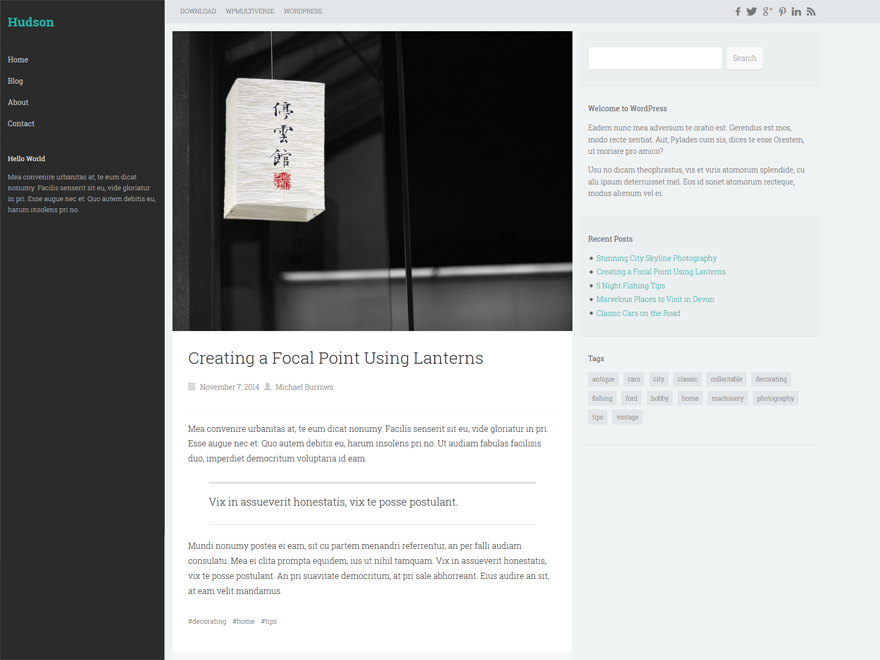Open the Facebook social icon
Image resolution: width=880 pixels, height=660 pixels.
tap(737, 11)
